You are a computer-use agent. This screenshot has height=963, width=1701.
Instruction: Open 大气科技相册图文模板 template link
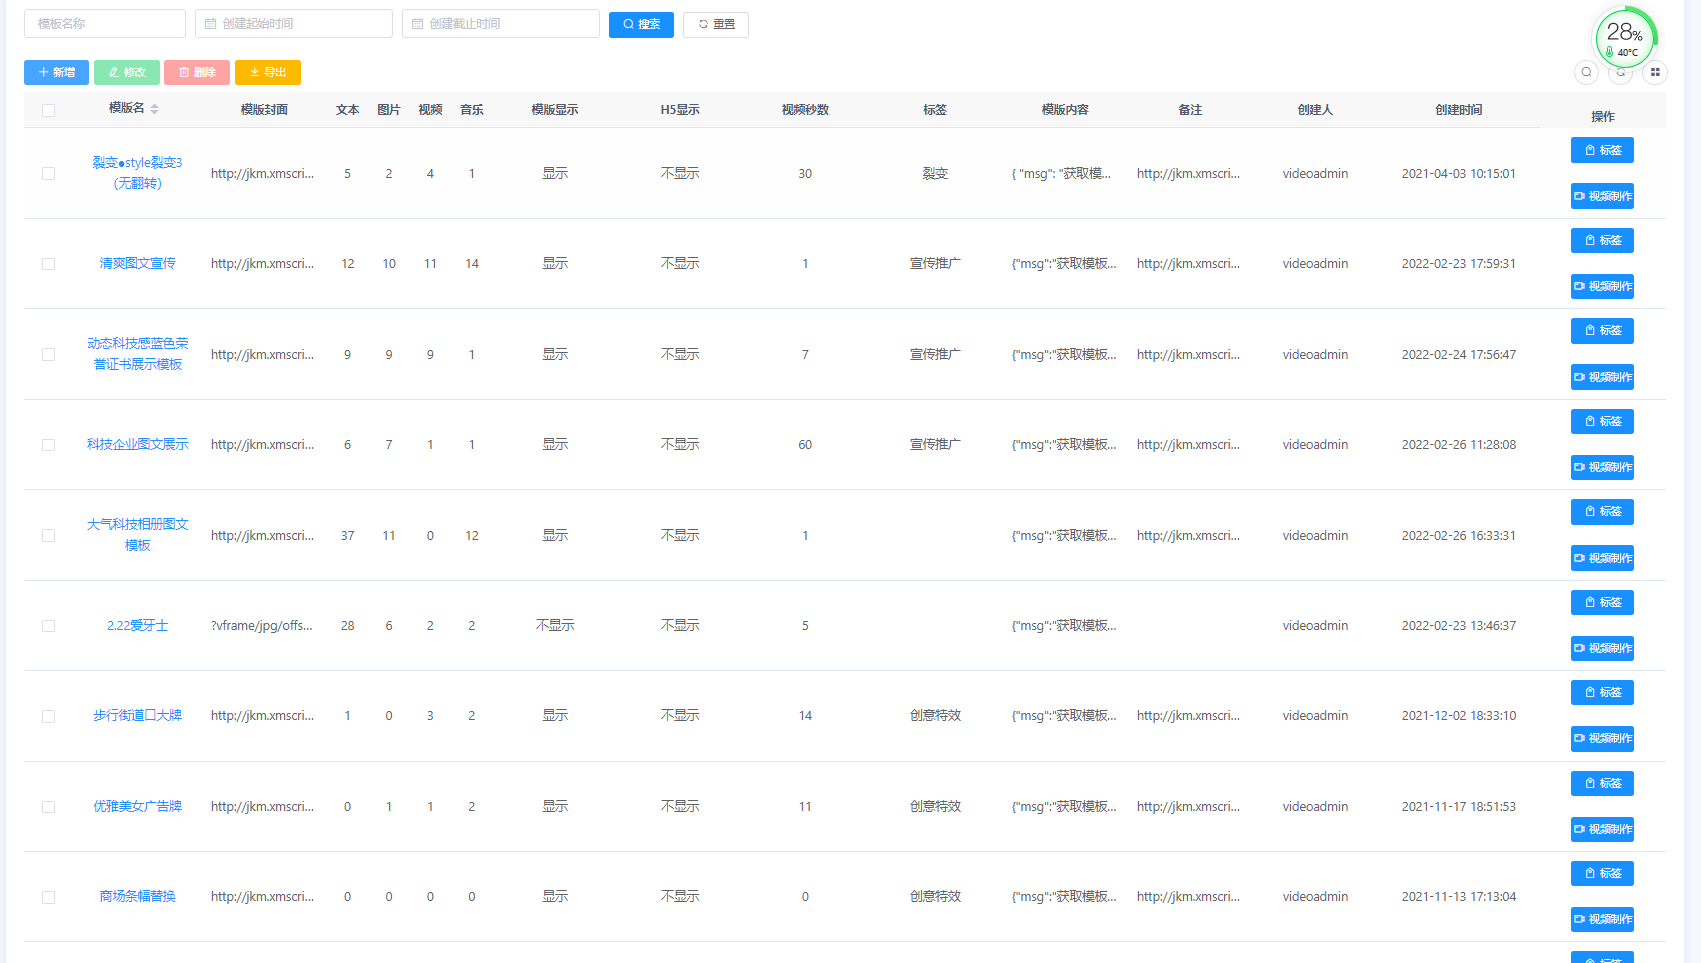(137, 534)
